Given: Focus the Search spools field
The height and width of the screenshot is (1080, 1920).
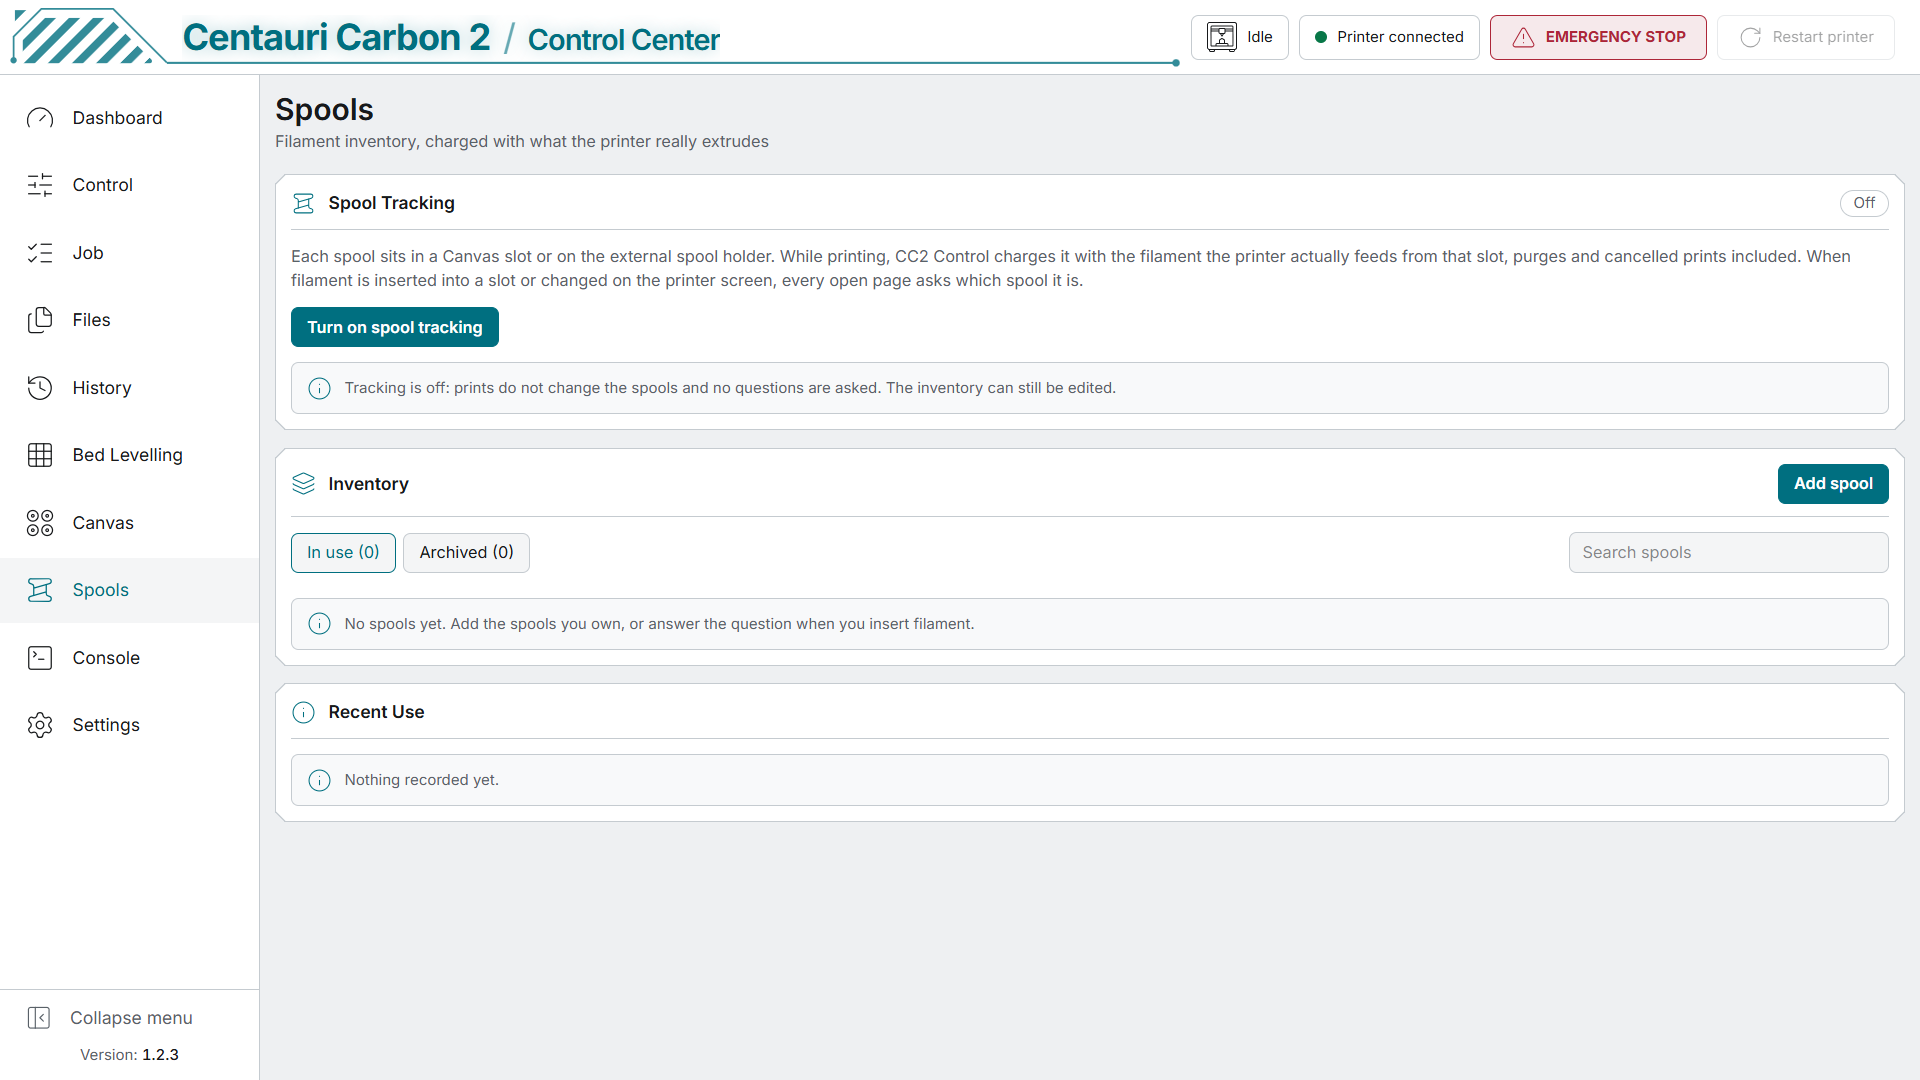Looking at the screenshot, I should click(1728, 553).
